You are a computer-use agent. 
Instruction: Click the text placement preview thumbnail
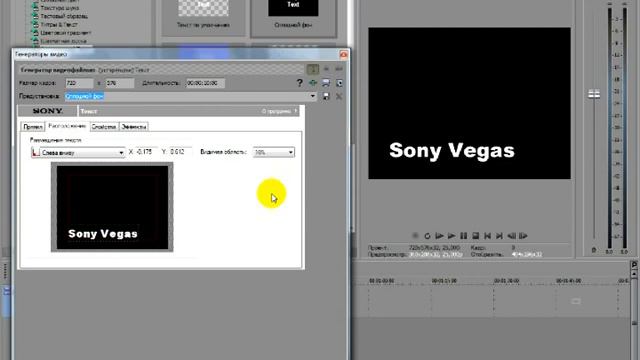(x=112, y=207)
